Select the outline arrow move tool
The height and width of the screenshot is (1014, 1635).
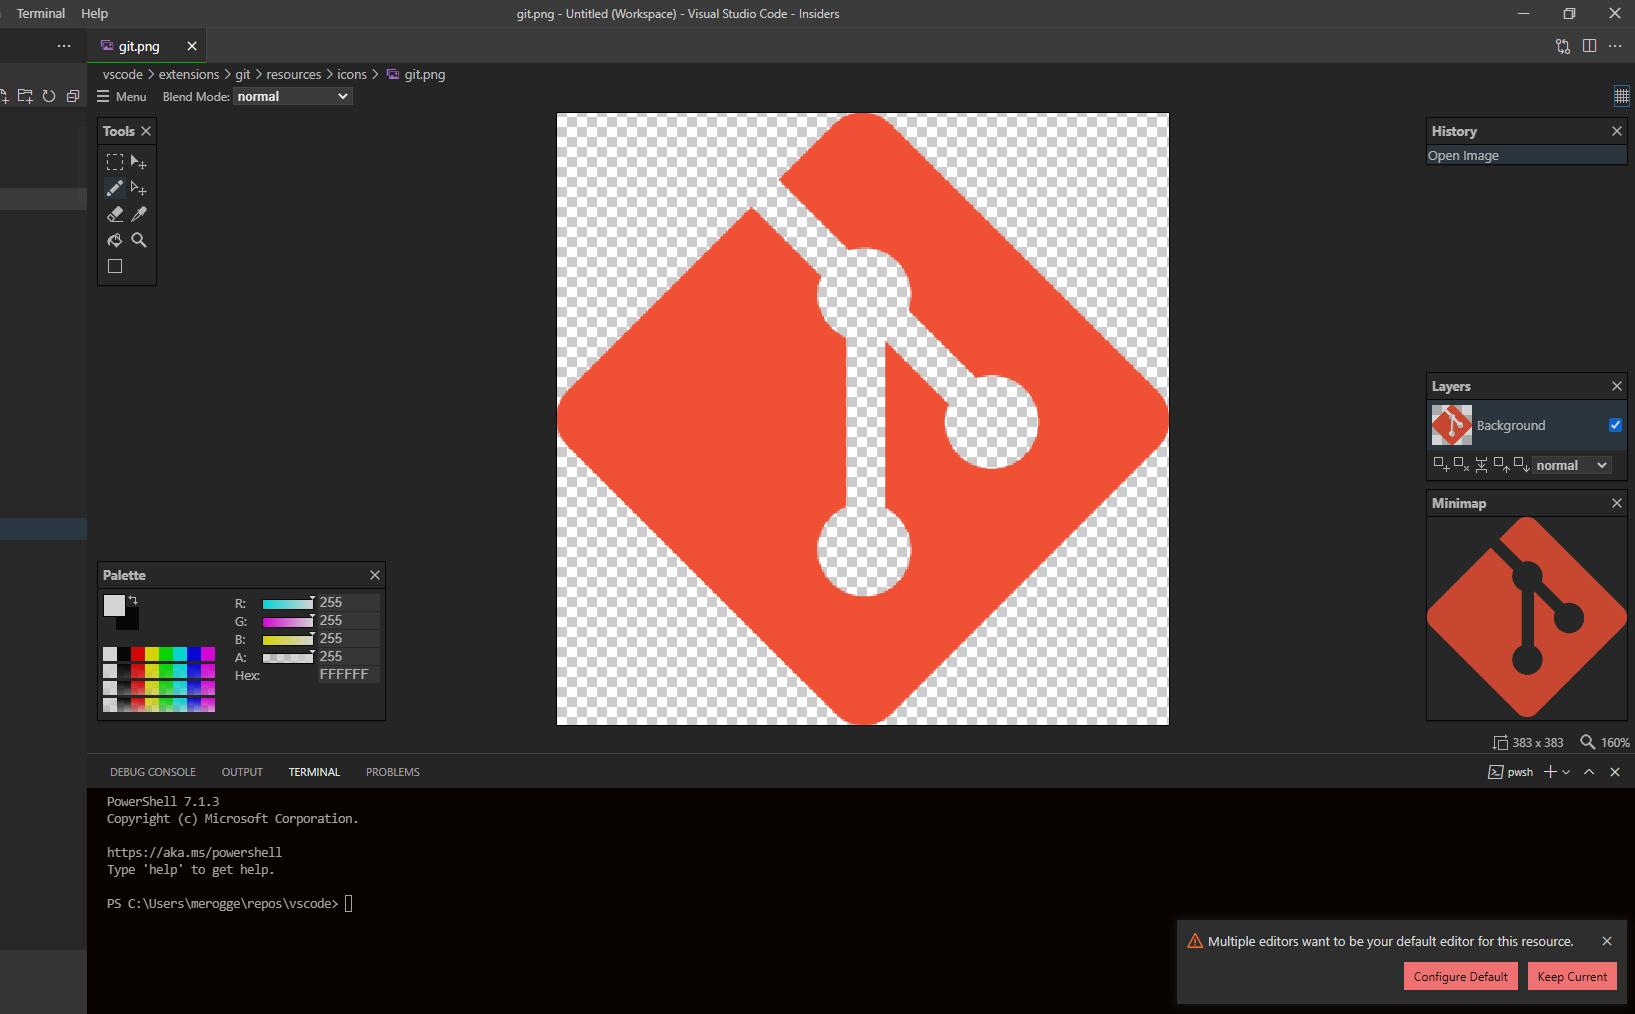pos(139,188)
